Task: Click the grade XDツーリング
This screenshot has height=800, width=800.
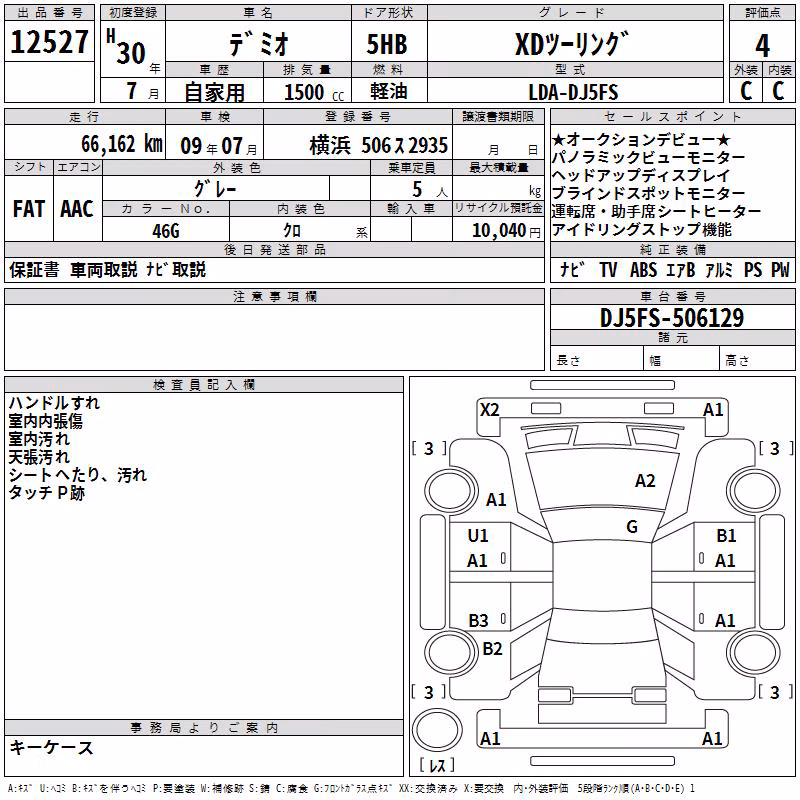Action: point(572,44)
